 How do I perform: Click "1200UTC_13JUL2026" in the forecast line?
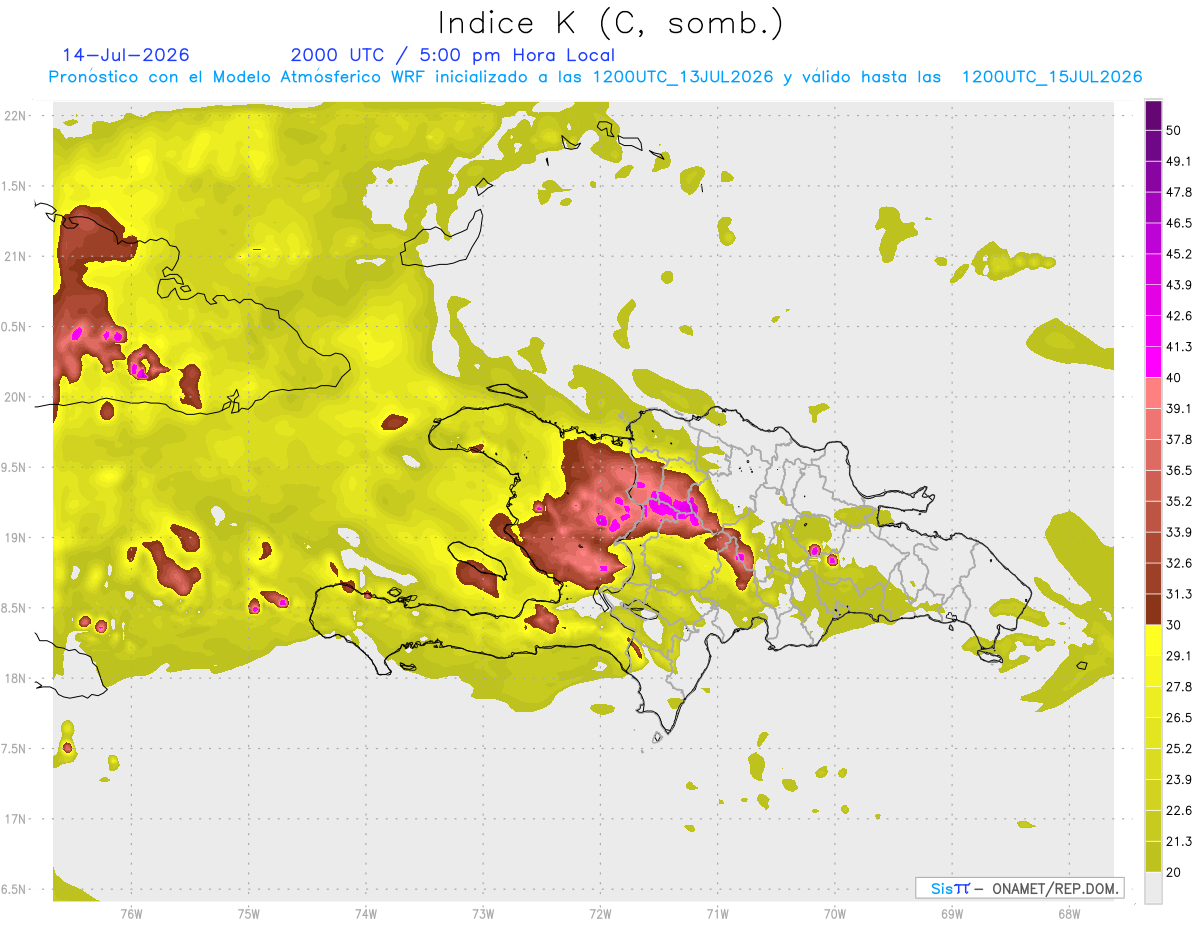pos(683,77)
